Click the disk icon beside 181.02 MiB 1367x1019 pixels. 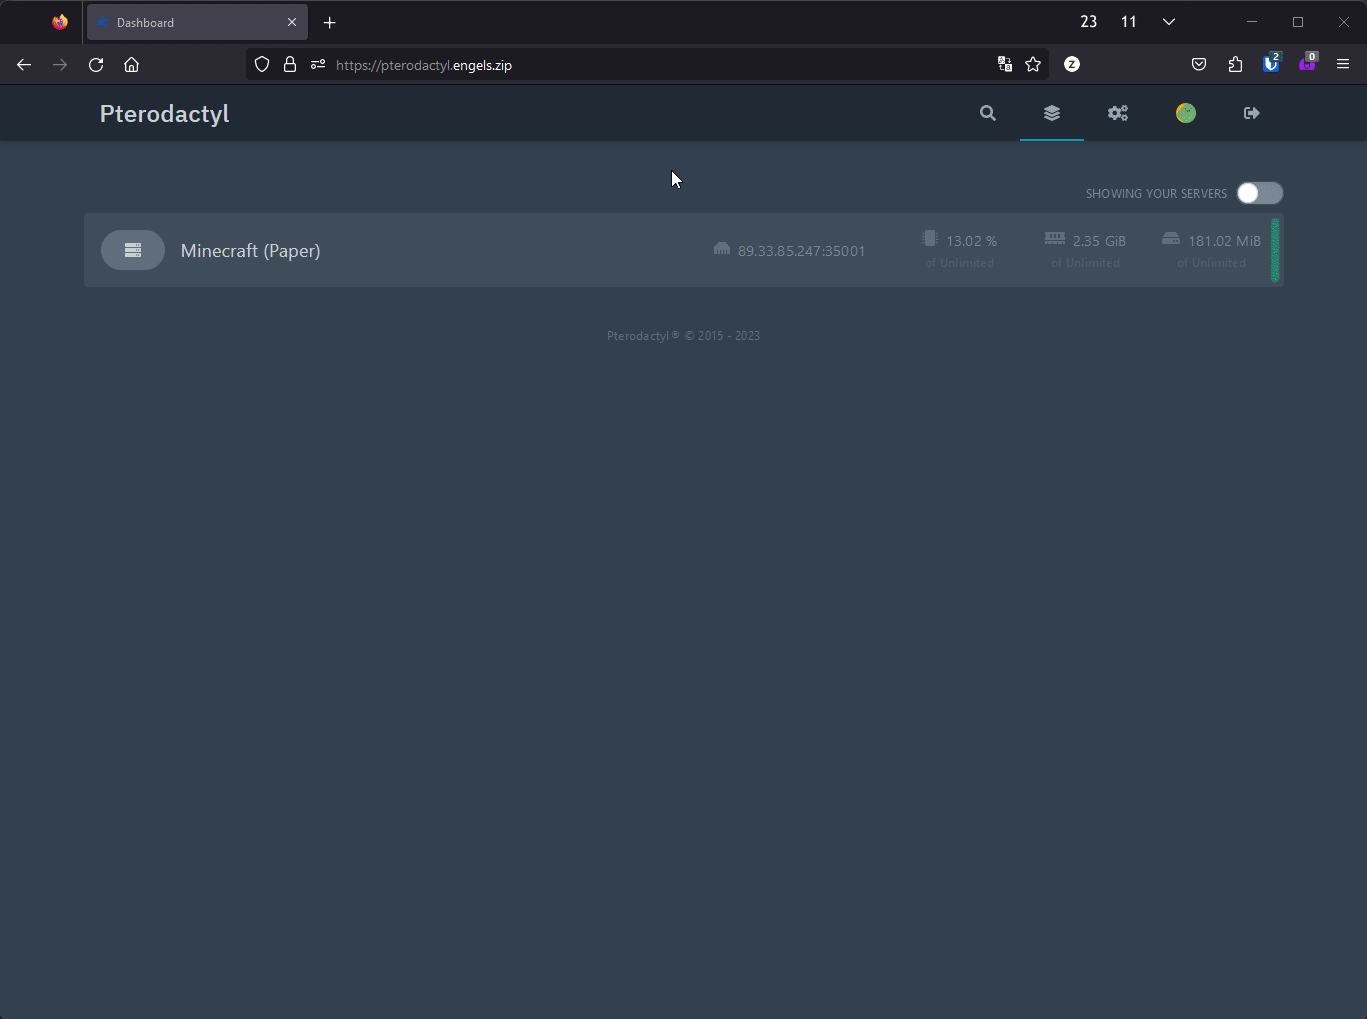(1171, 238)
